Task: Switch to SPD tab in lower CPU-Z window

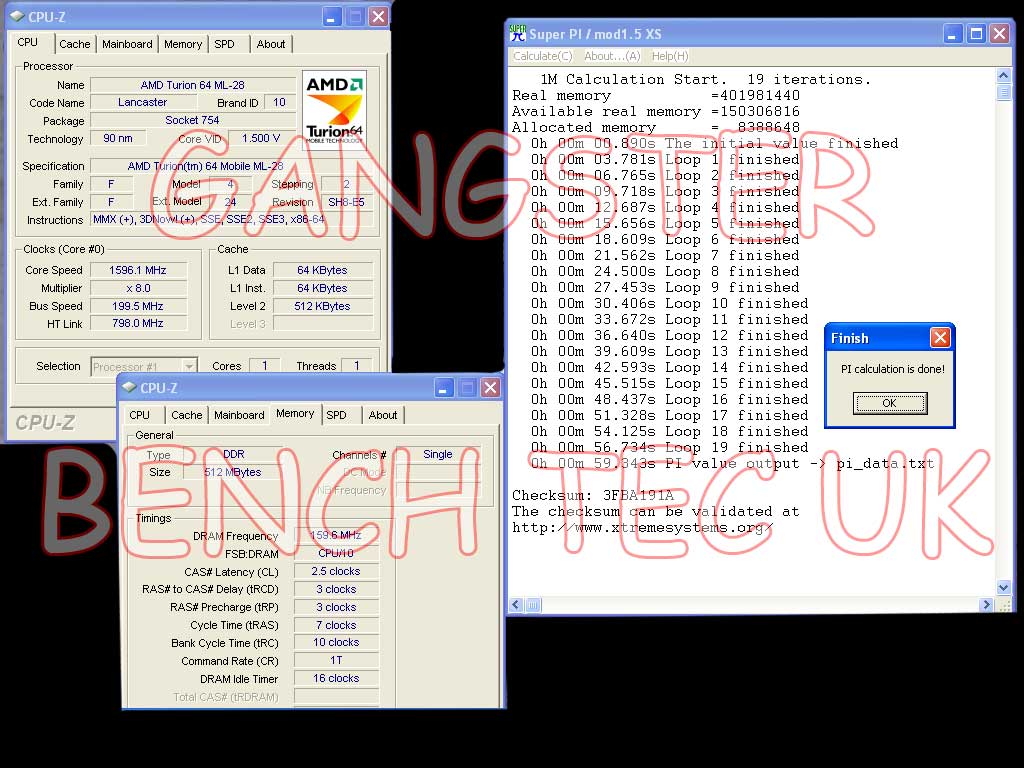Action: (336, 415)
